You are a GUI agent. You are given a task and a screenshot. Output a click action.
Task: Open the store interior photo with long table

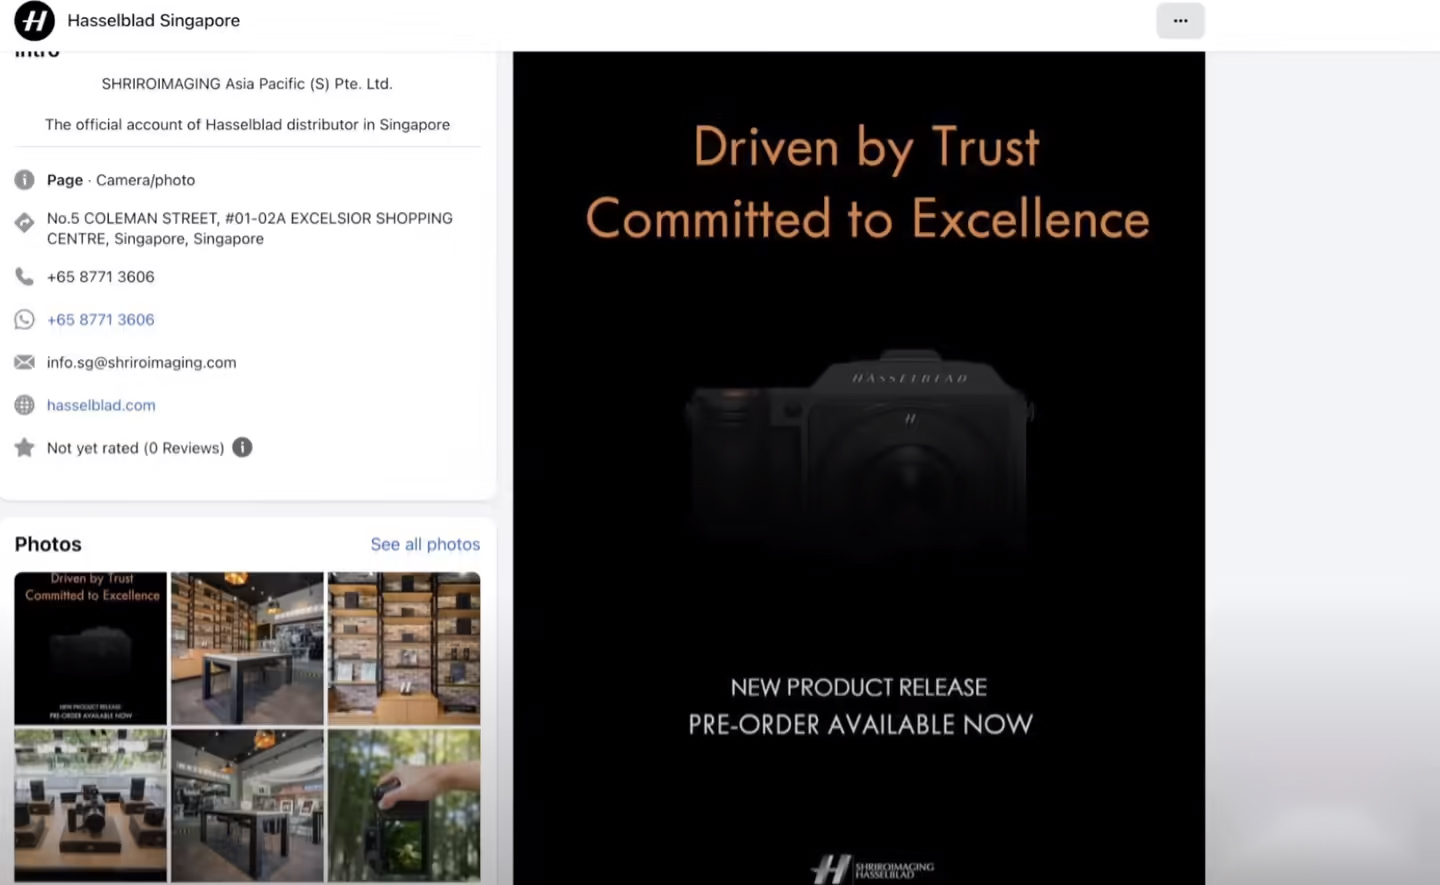pos(247,648)
